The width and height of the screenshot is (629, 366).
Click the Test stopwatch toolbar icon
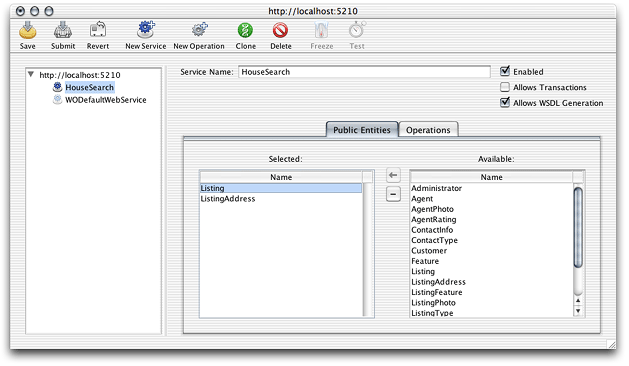(357, 30)
